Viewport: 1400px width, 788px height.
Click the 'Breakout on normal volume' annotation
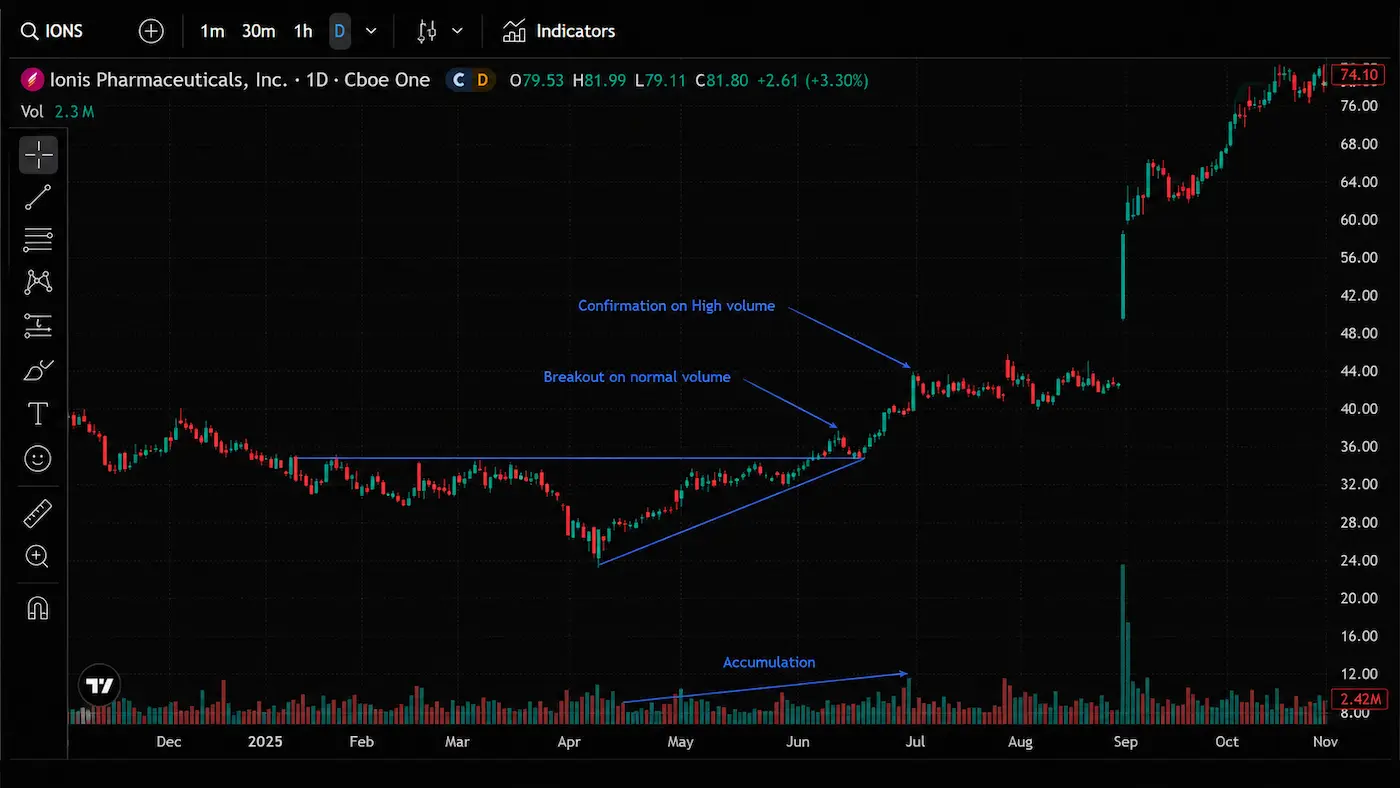click(x=637, y=378)
